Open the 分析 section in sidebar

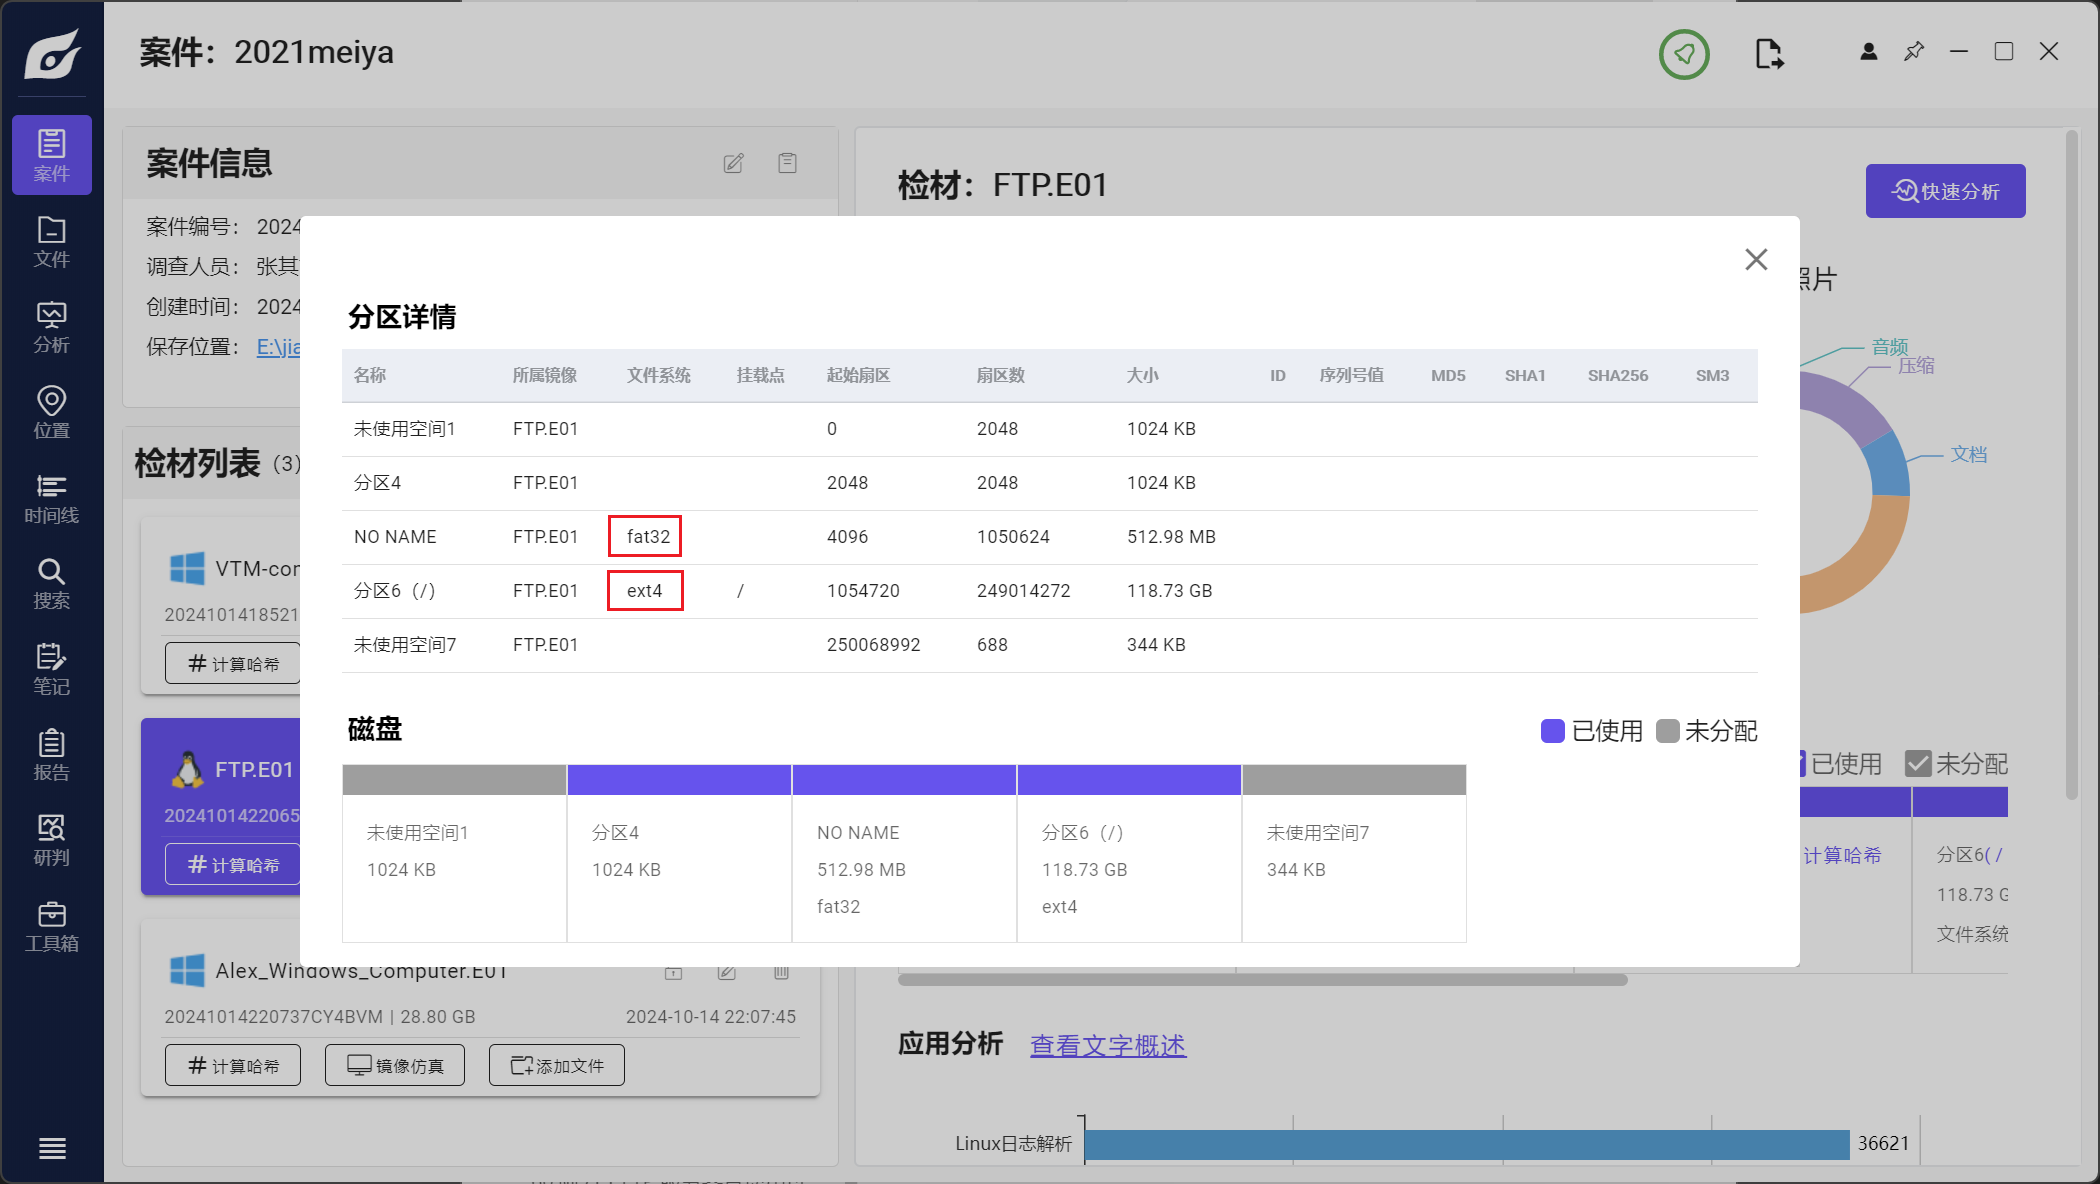52,328
